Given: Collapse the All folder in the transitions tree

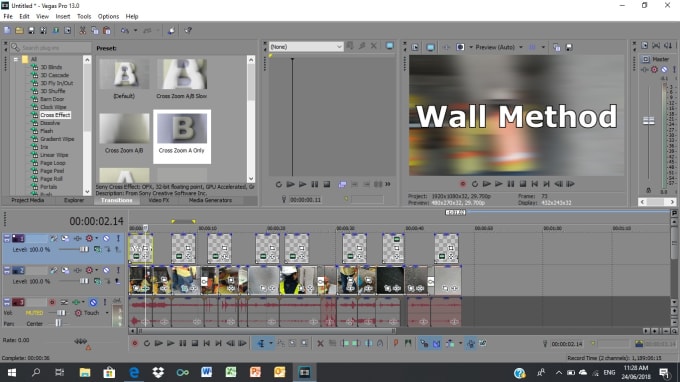Looking at the screenshot, I should pyautogui.click(x=16, y=59).
